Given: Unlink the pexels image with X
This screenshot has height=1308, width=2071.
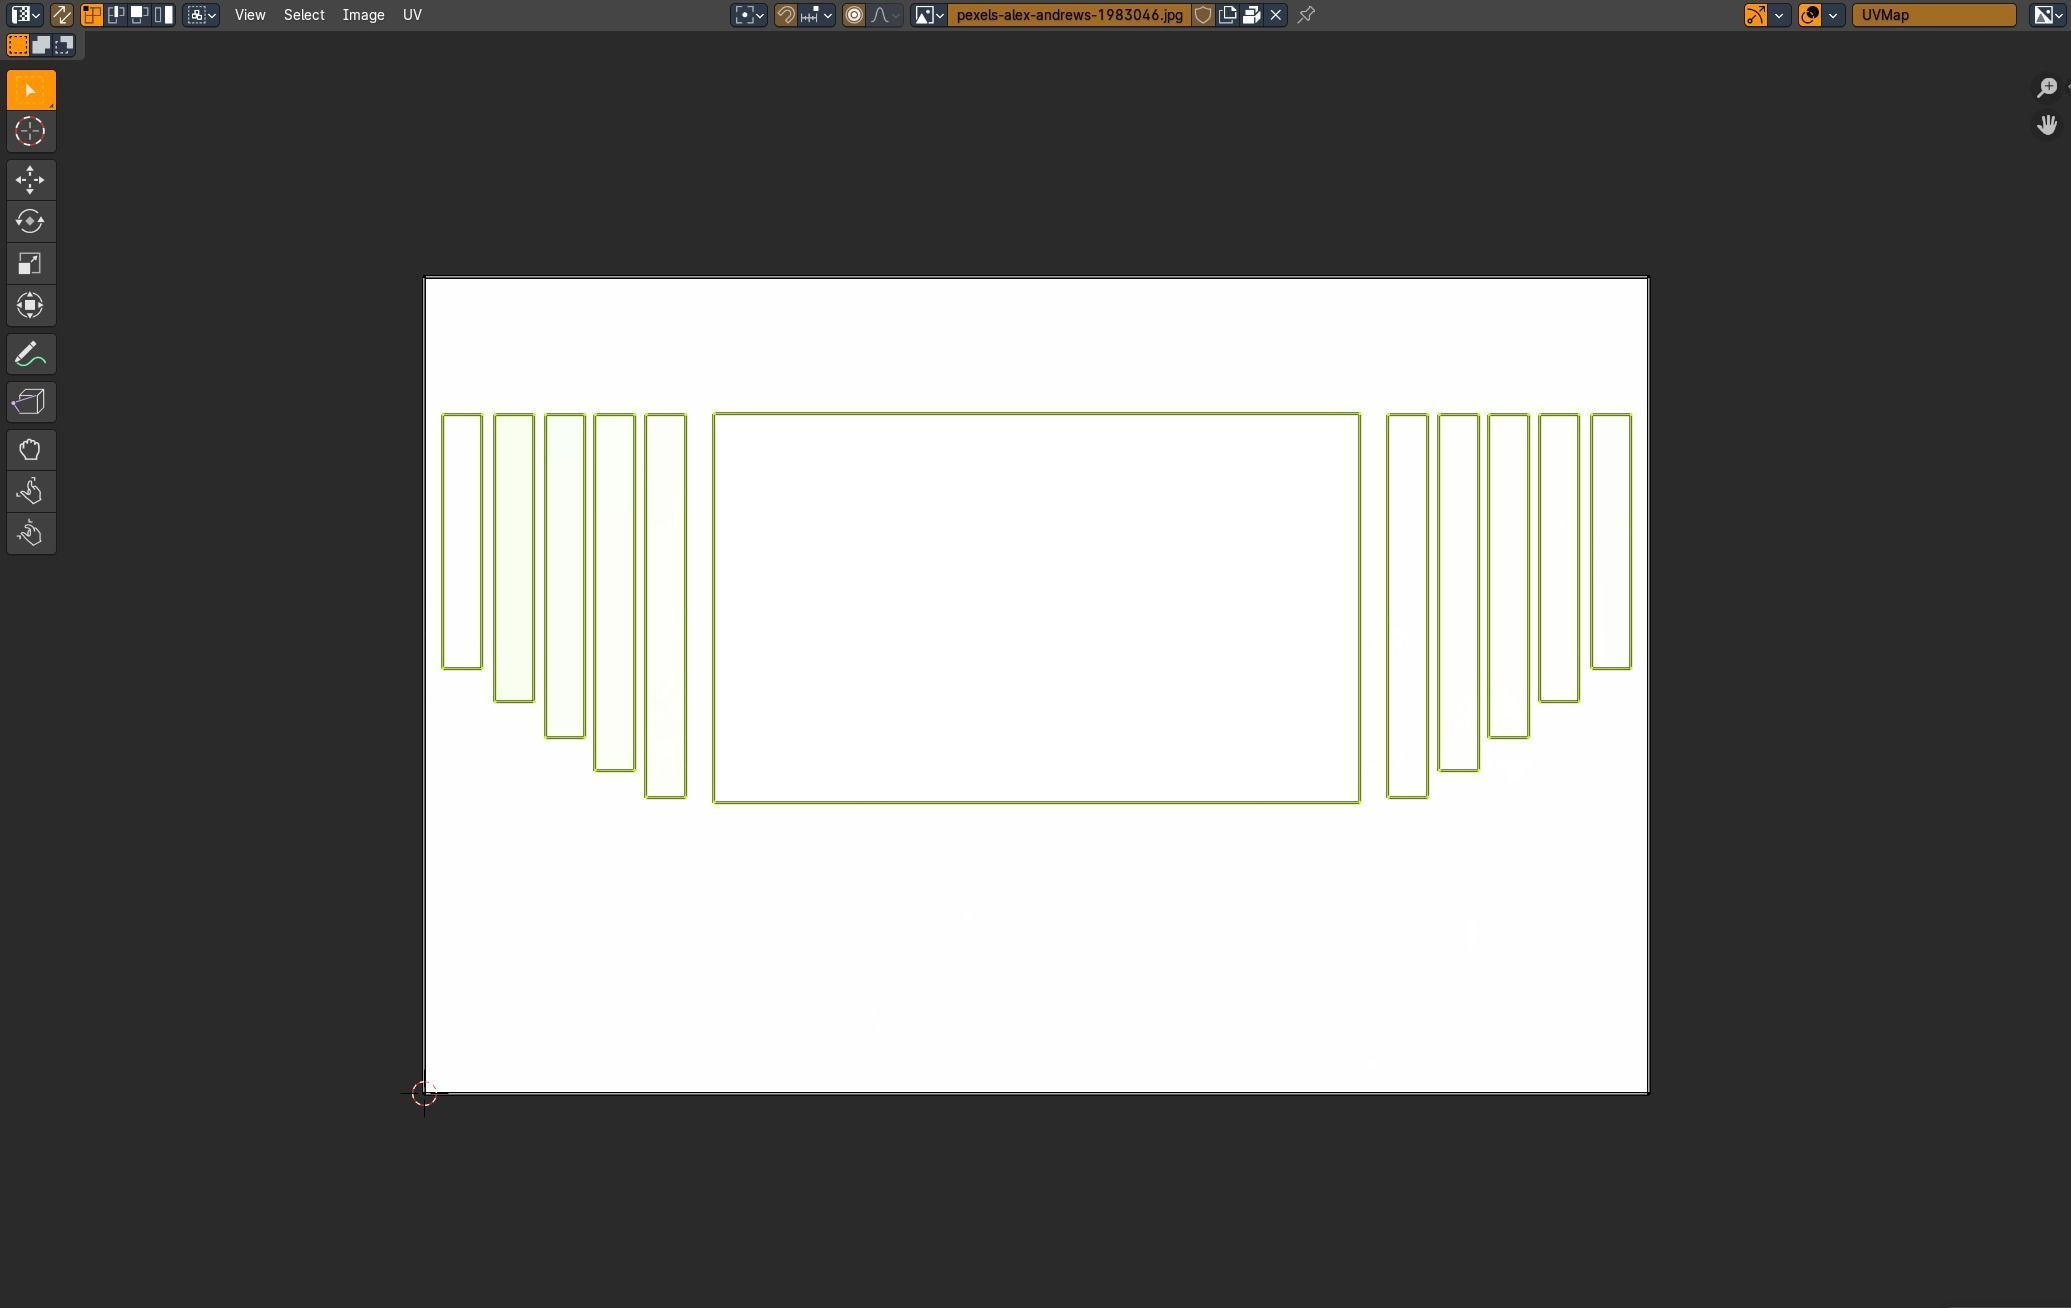Looking at the screenshot, I should (x=1276, y=15).
